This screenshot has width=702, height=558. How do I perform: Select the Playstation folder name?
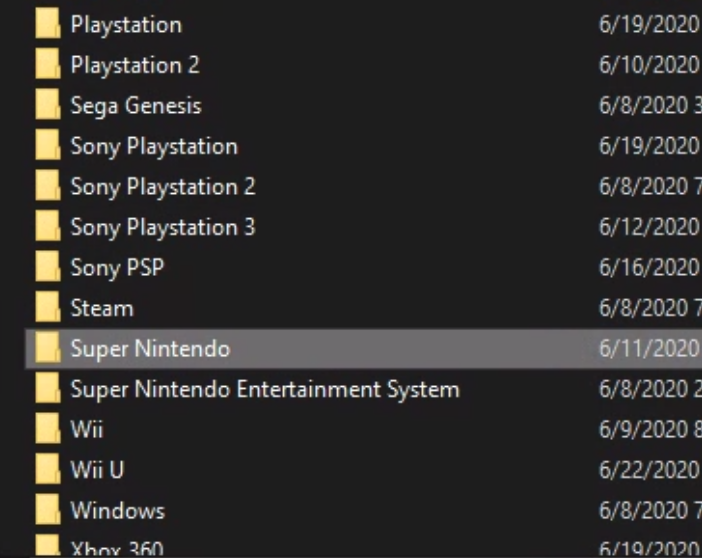[126, 25]
